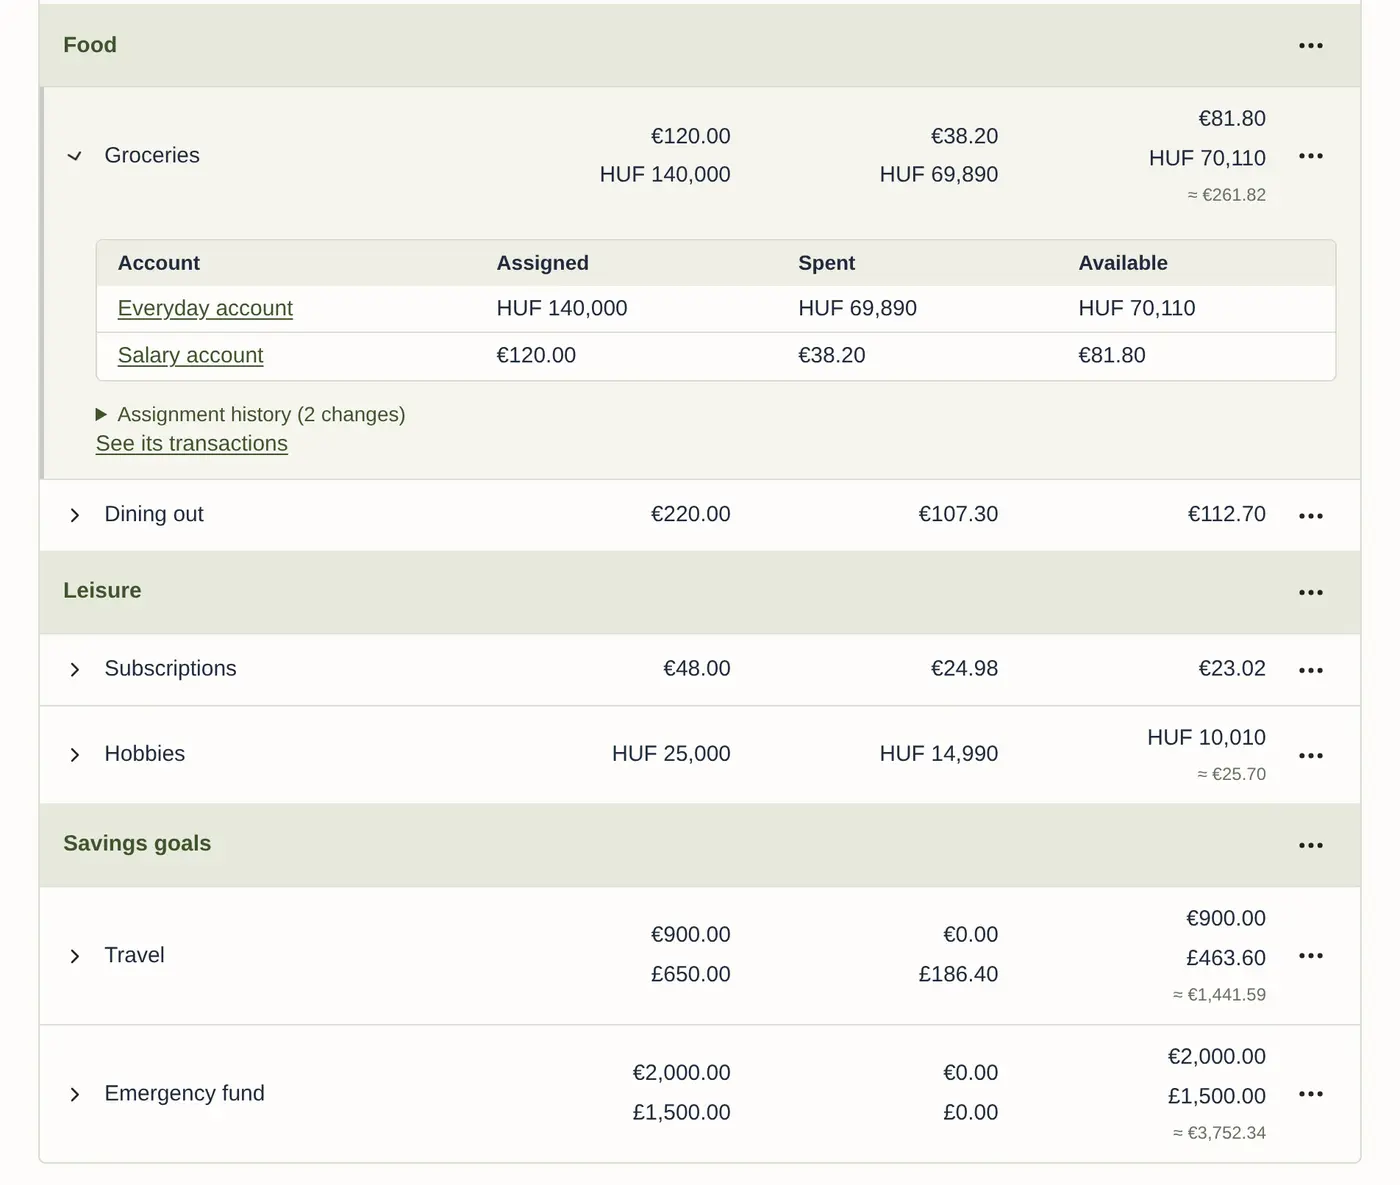The width and height of the screenshot is (1400, 1185).
Task: Click the Dining out category name
Action: [154, 514]
